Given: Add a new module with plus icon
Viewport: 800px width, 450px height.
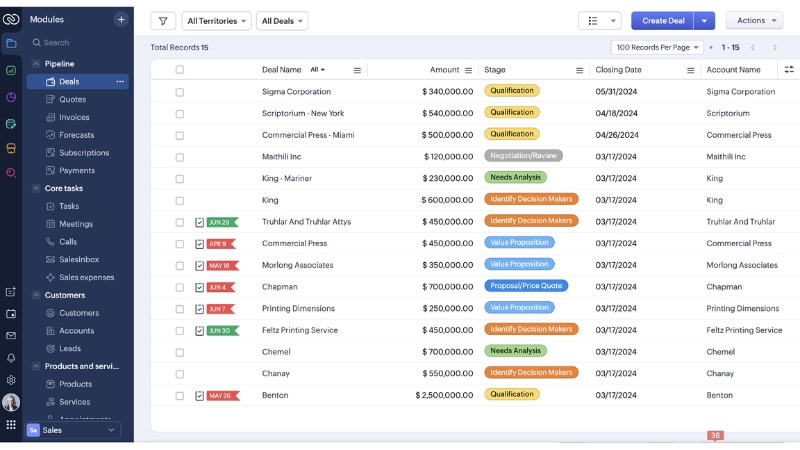Looking at the screenshot, I should (x=121, y=19).
